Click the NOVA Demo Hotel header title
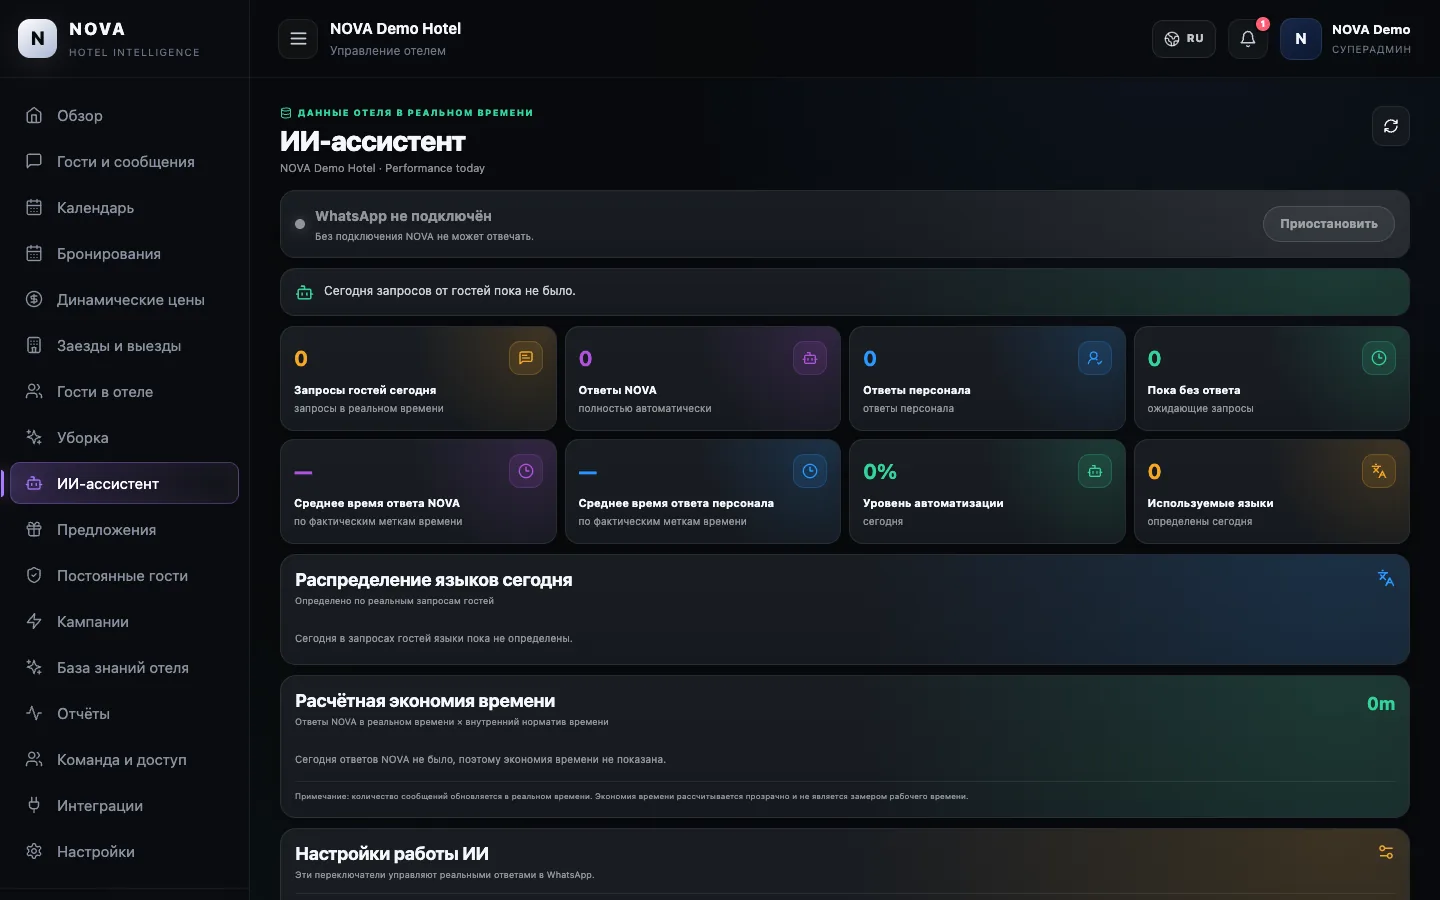Viewport: 1440px width, 900px height. click(396, 29)
